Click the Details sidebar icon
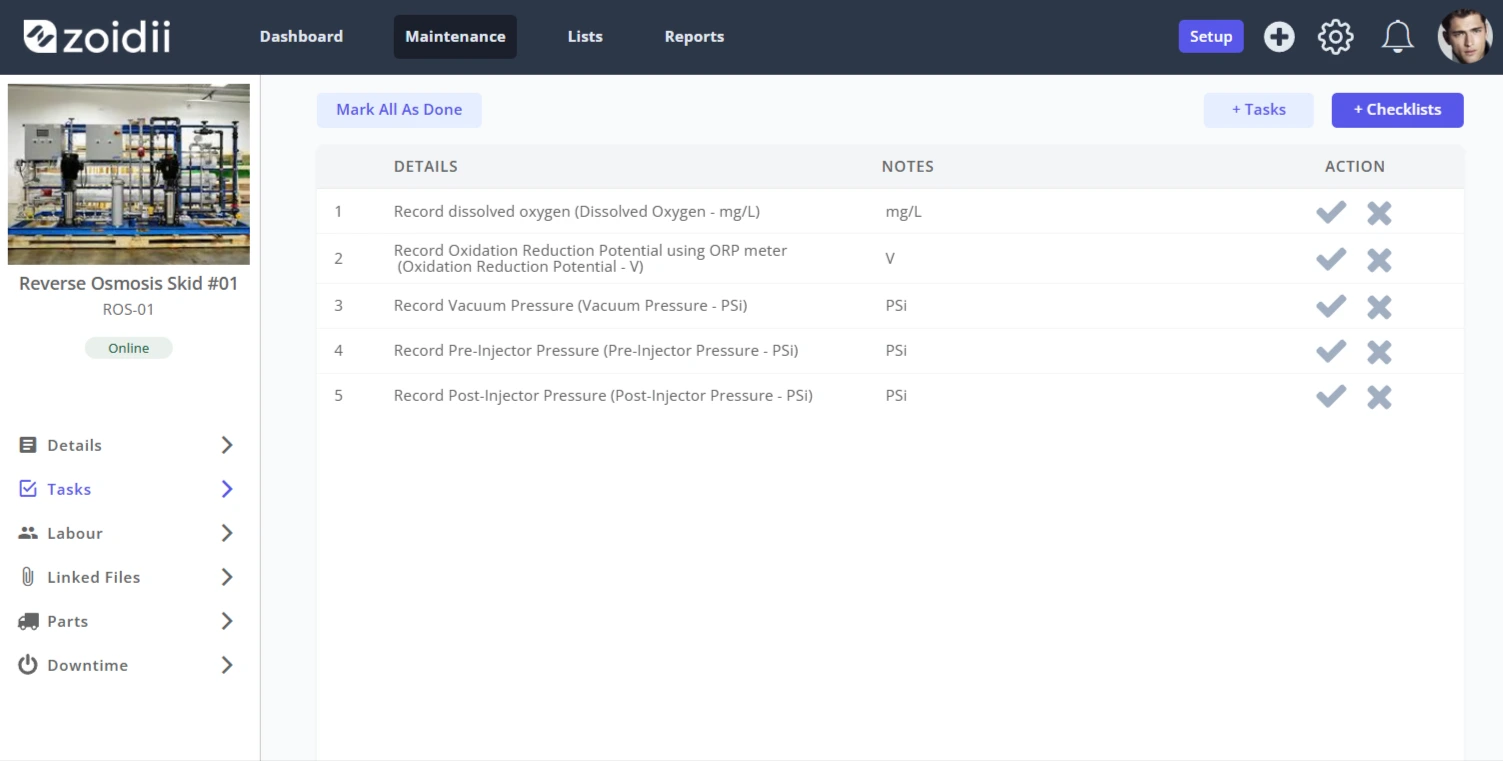This screenshot has width=1503, height=761. (x=28, y=445)
